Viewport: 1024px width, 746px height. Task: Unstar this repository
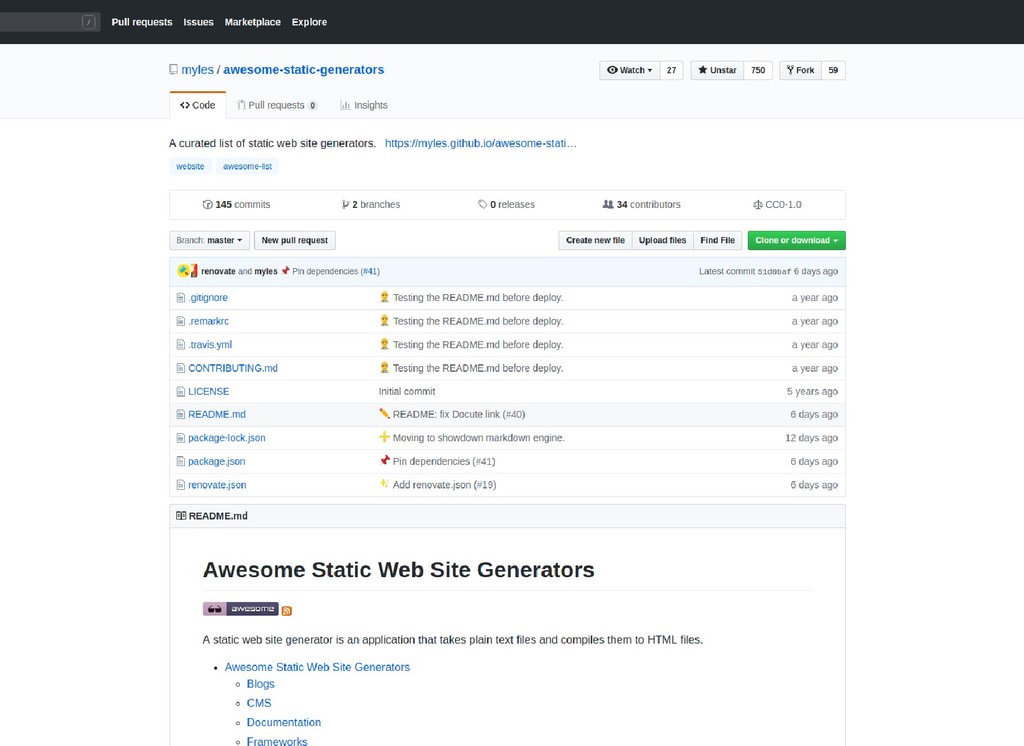717,71
